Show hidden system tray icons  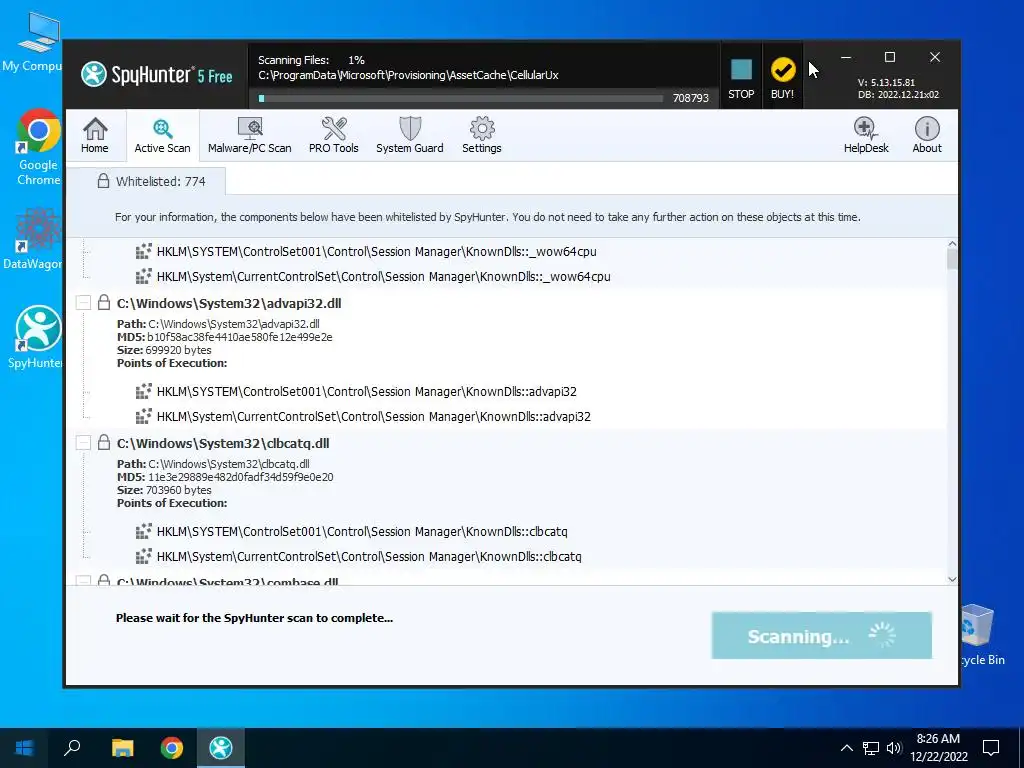coord(846,748)
